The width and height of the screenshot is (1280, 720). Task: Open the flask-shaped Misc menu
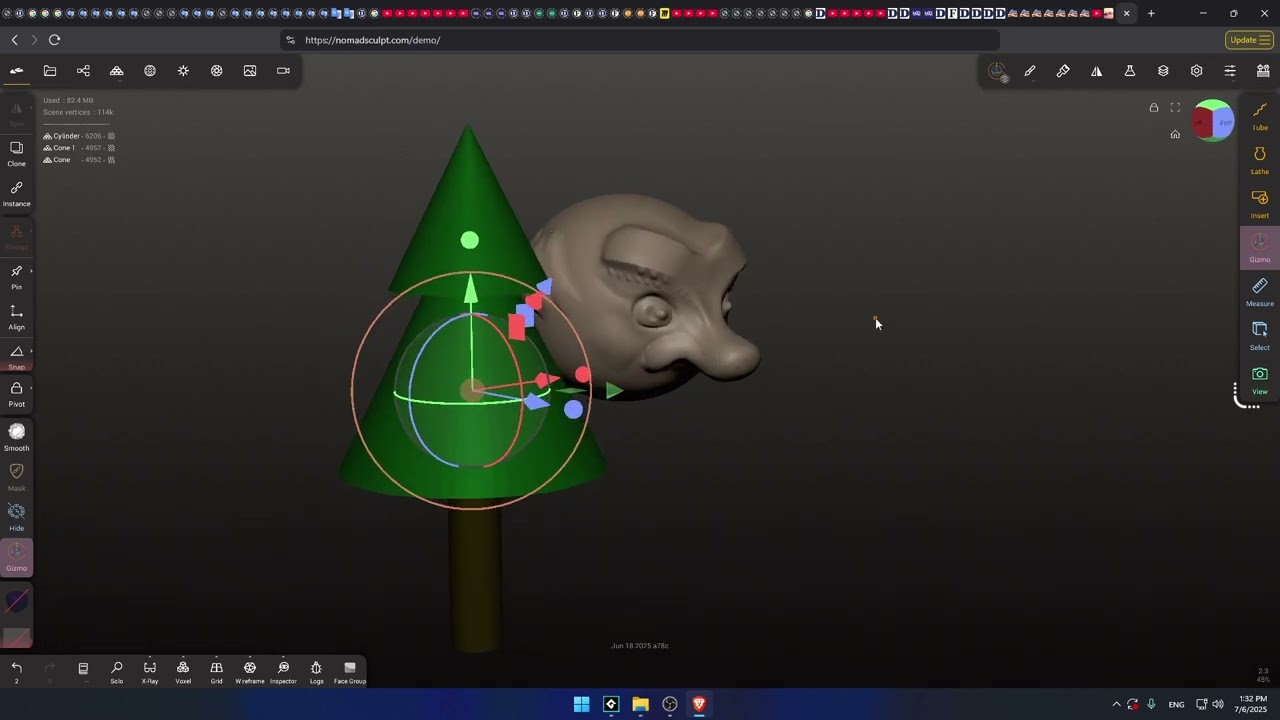click(x=1130, y=71)
